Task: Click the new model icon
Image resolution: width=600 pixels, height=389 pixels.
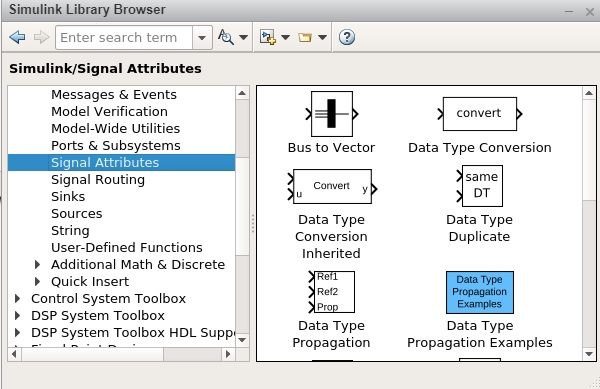Action: [x=267, y=37]
